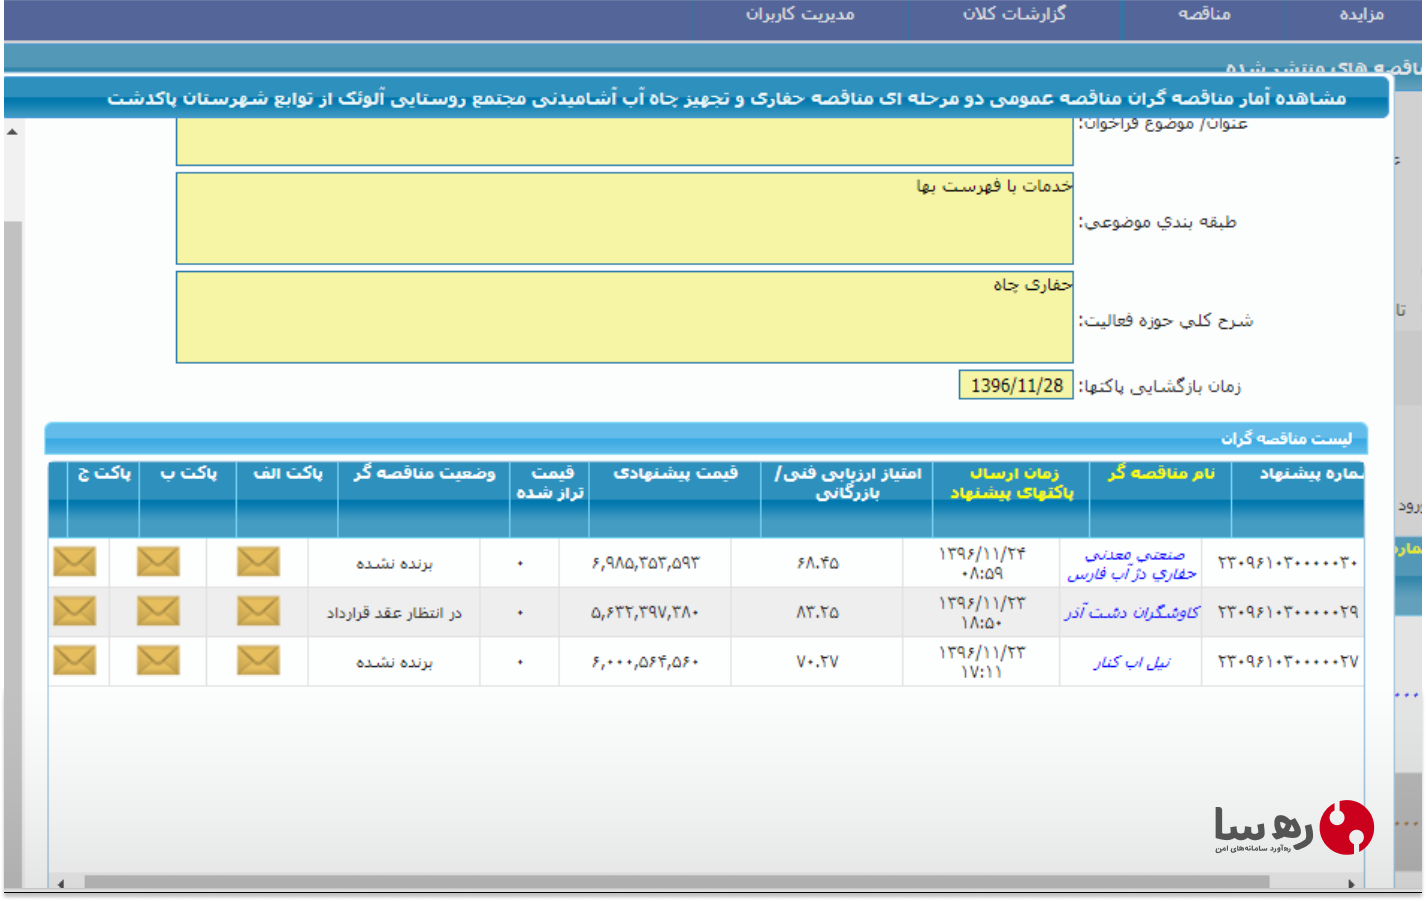
Task: Click the شرح کلی حوزه فعالیت text area
Action: pyautogui.click(x=625, y=317)
